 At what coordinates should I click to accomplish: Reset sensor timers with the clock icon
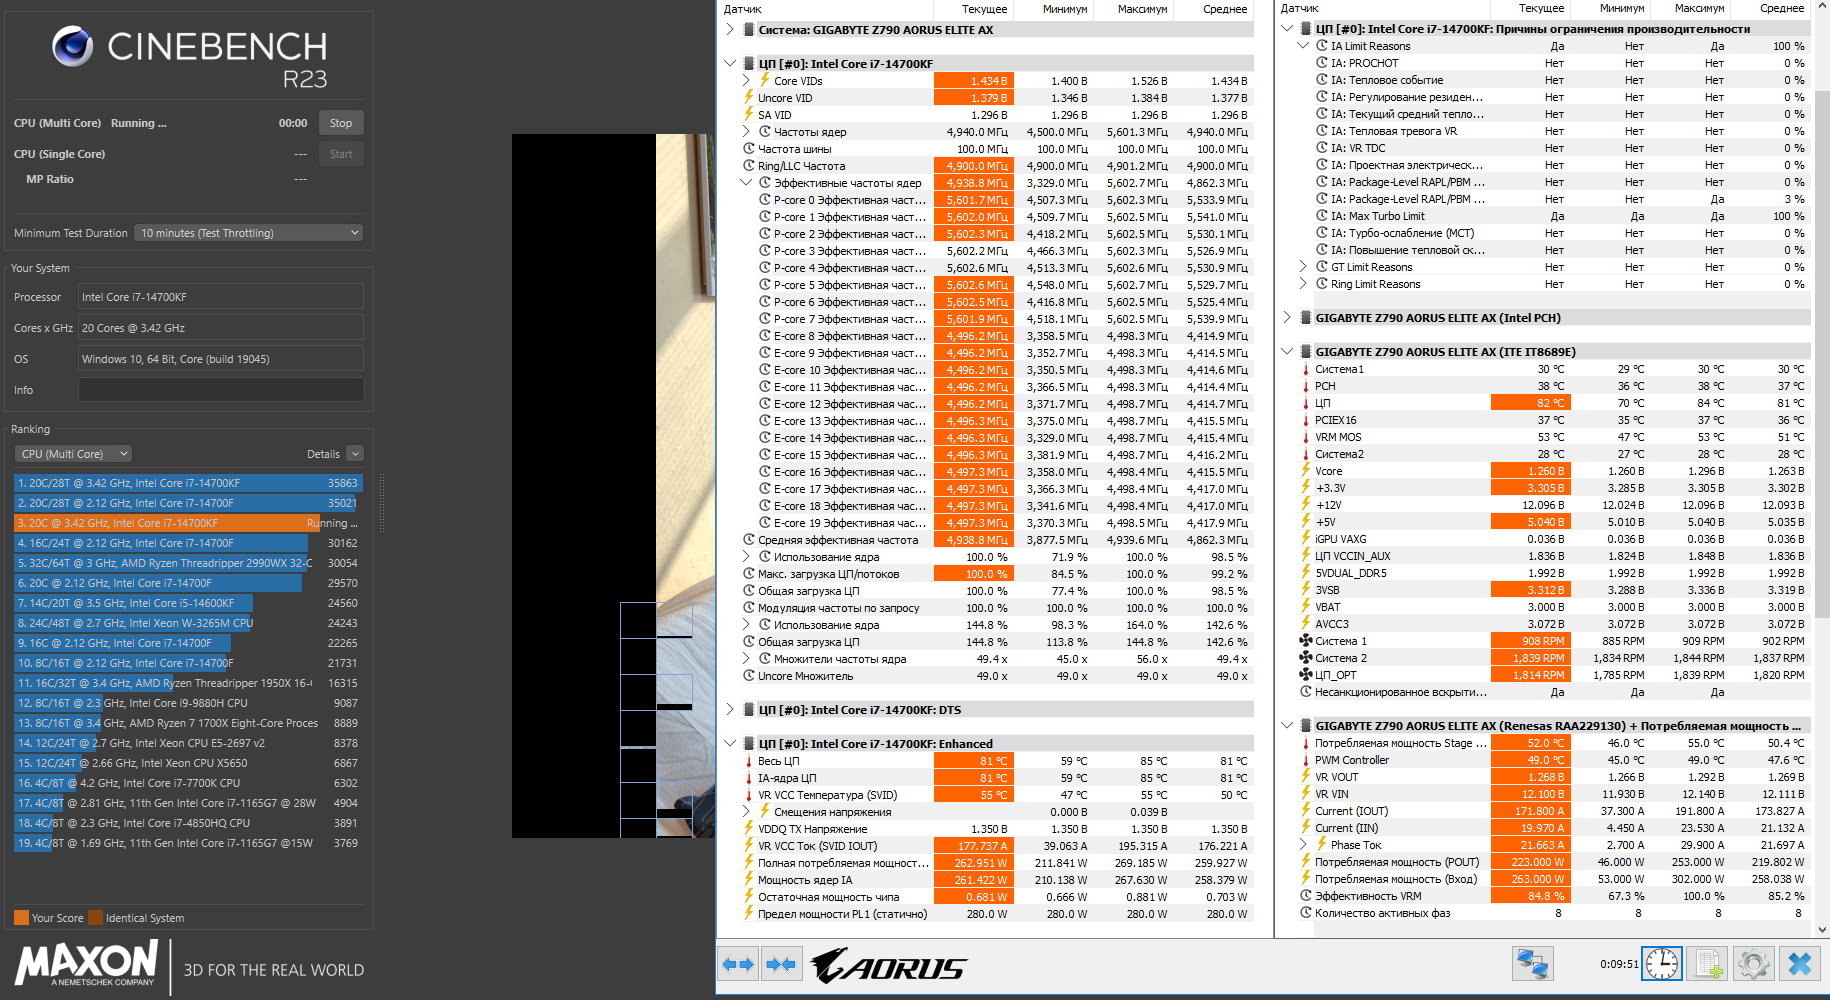pyautogui.click(x=1662, y=964)
